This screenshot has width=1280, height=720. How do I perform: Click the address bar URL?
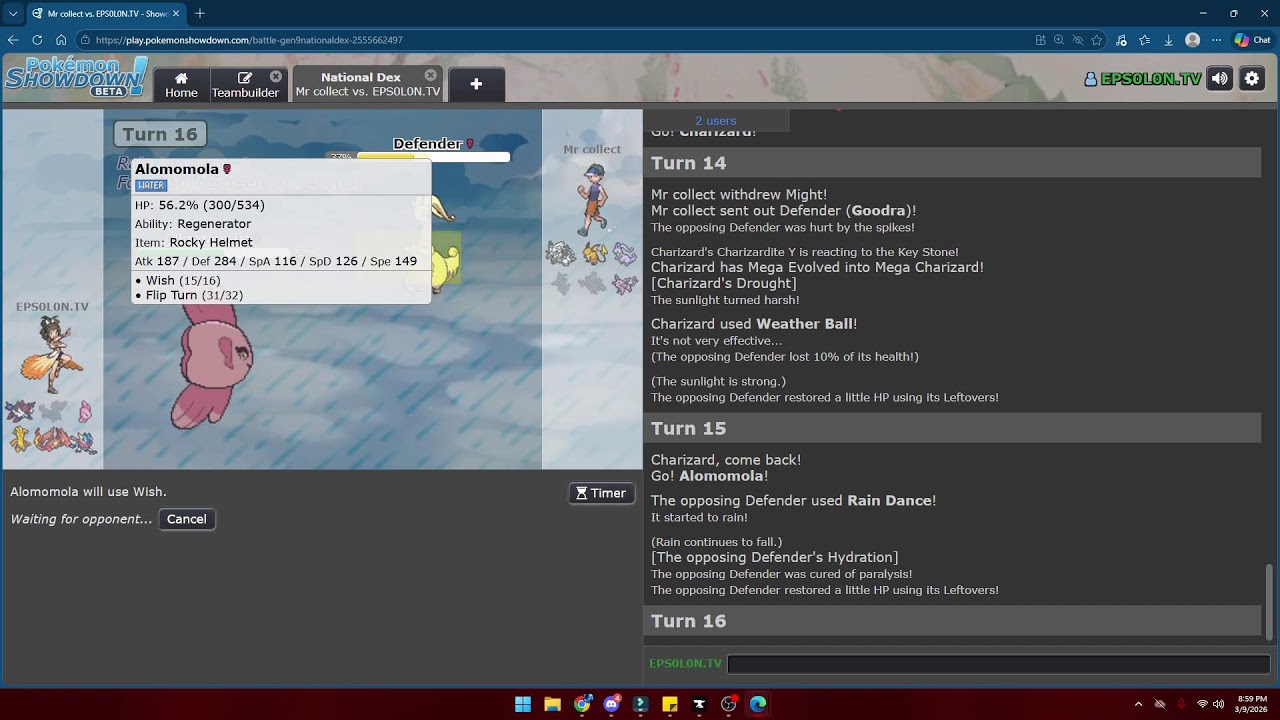(249, 40)
